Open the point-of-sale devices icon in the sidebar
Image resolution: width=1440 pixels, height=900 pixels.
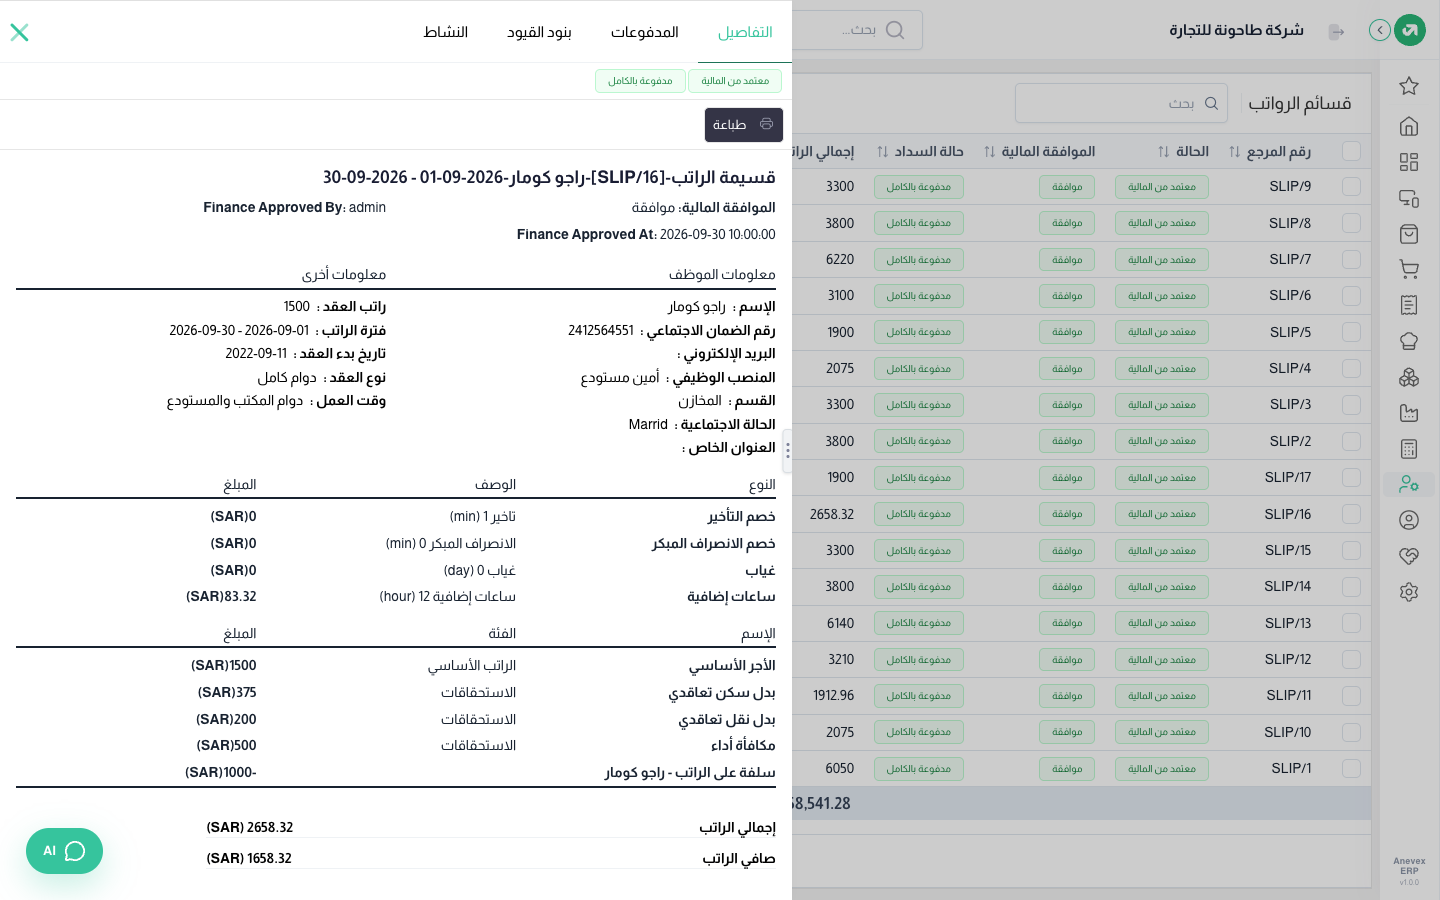[1409, 198]
